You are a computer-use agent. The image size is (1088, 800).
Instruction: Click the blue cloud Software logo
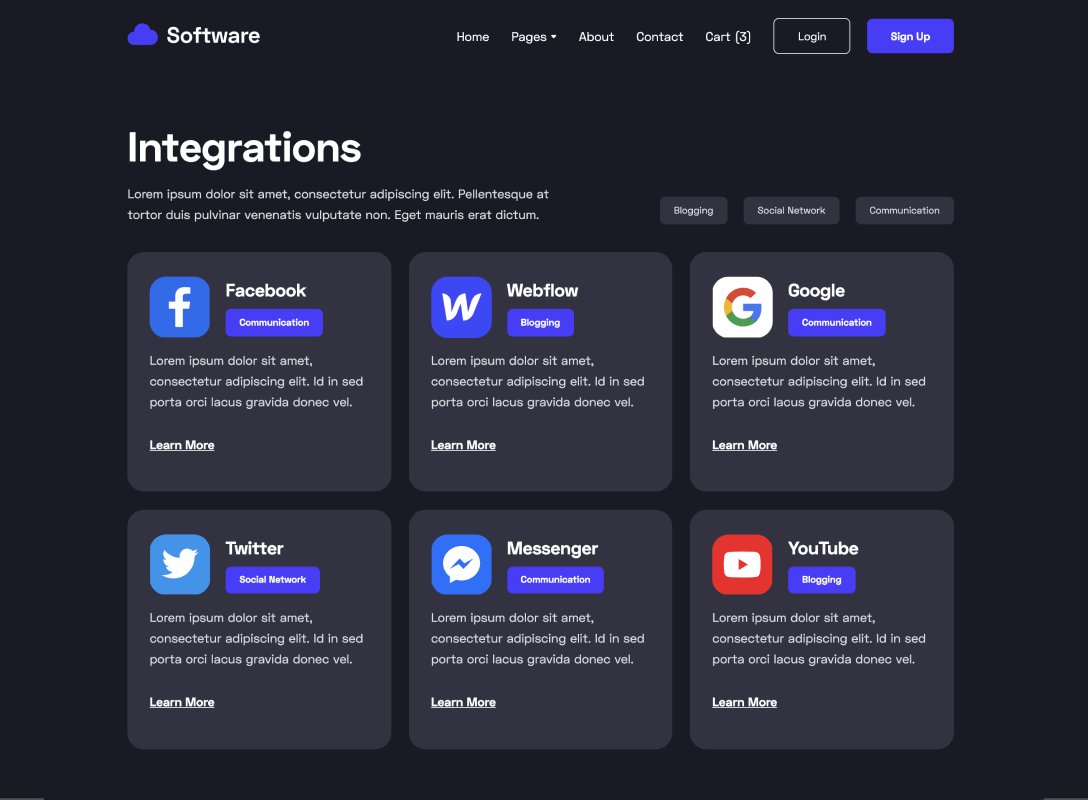142,33
